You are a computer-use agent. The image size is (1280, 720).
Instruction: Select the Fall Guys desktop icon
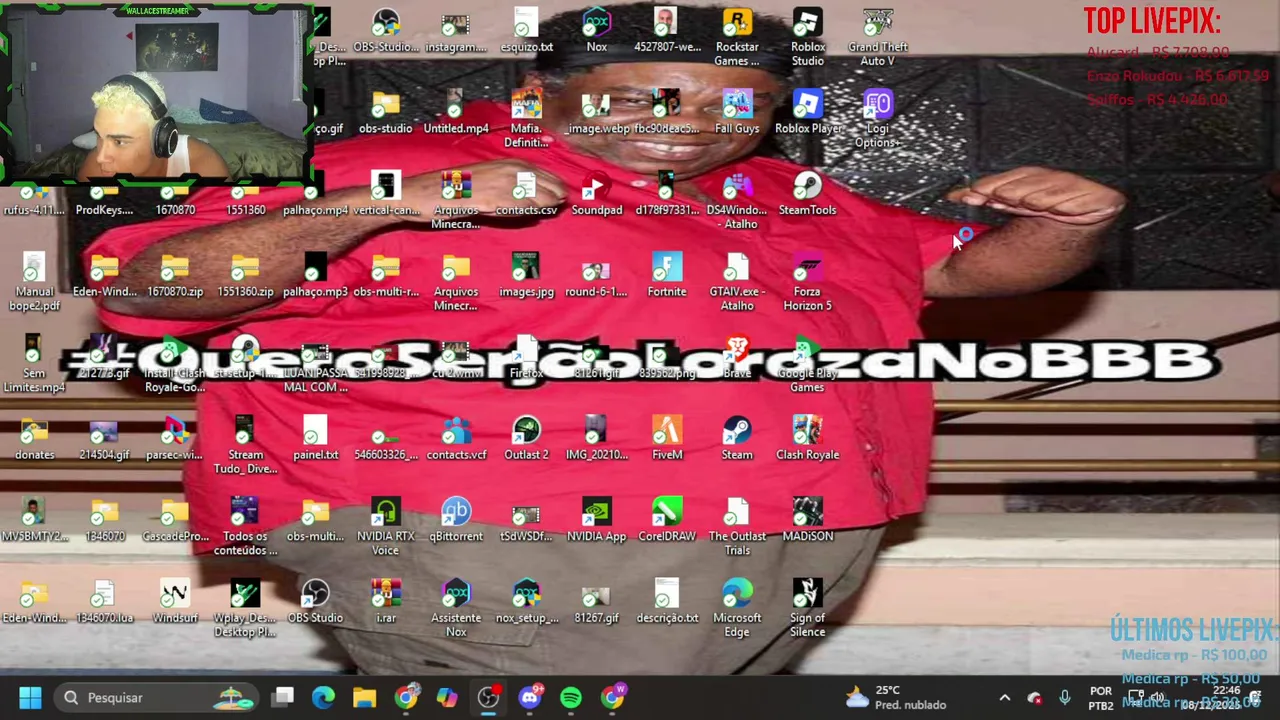737,112
